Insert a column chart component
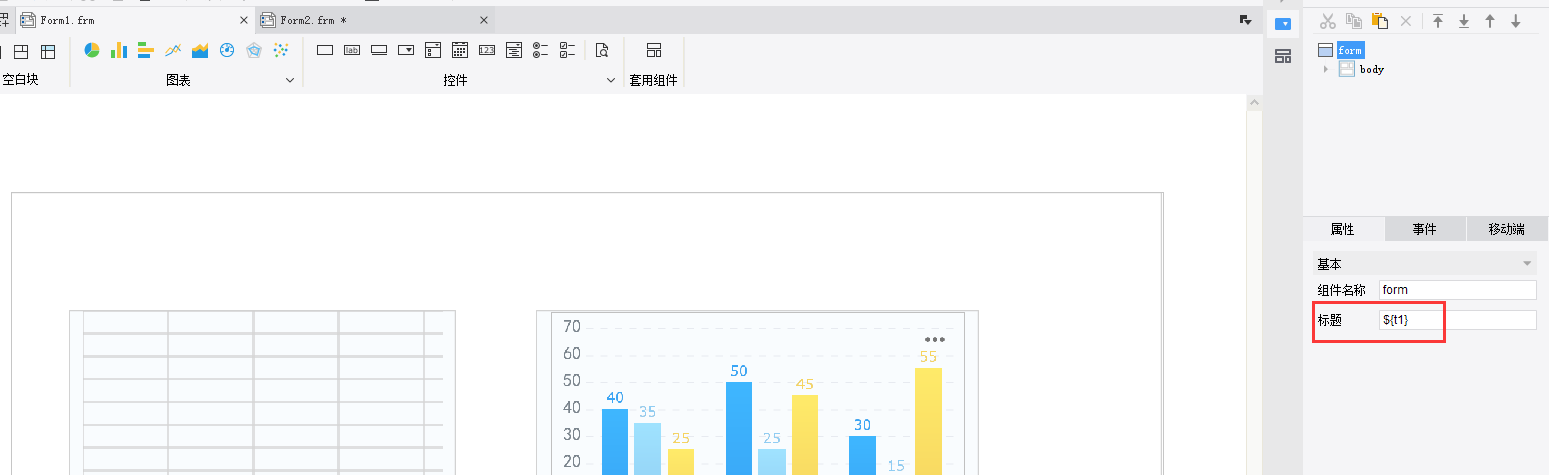 point(119,50)
